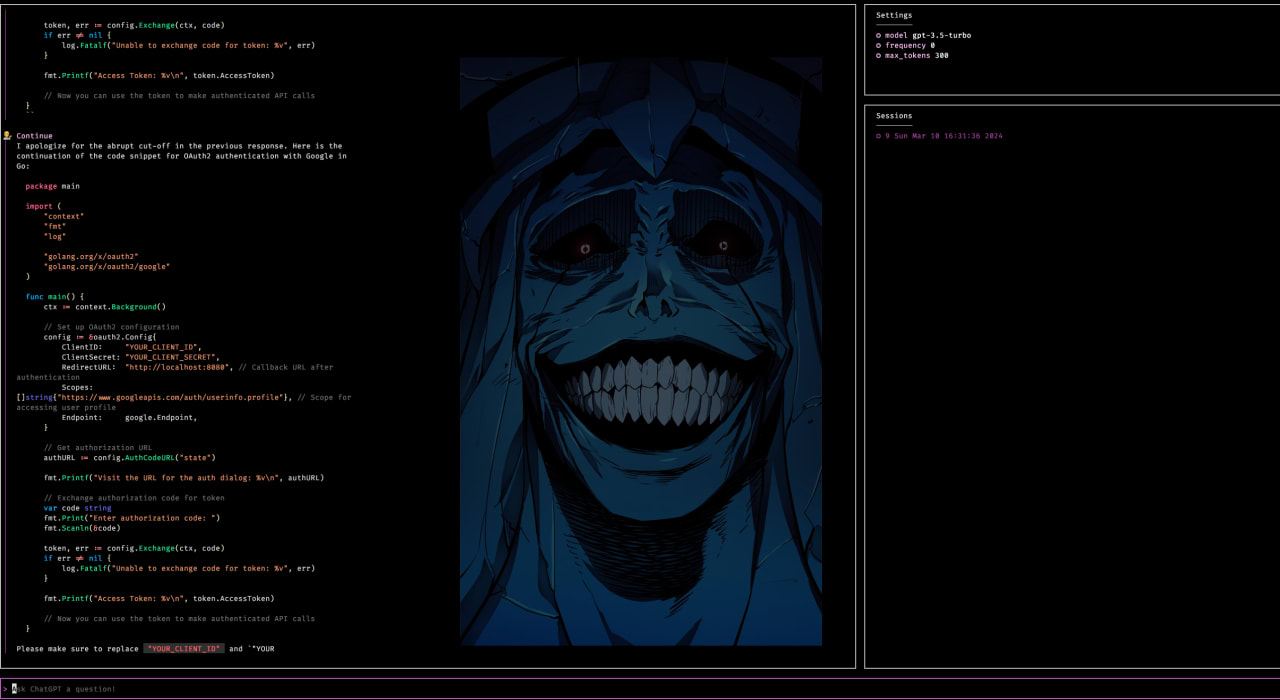This screenshot has width=1280, height=700.
Task: Click the 'Endpoint: google.Endpoint,' line
Action: pos(129,417)
